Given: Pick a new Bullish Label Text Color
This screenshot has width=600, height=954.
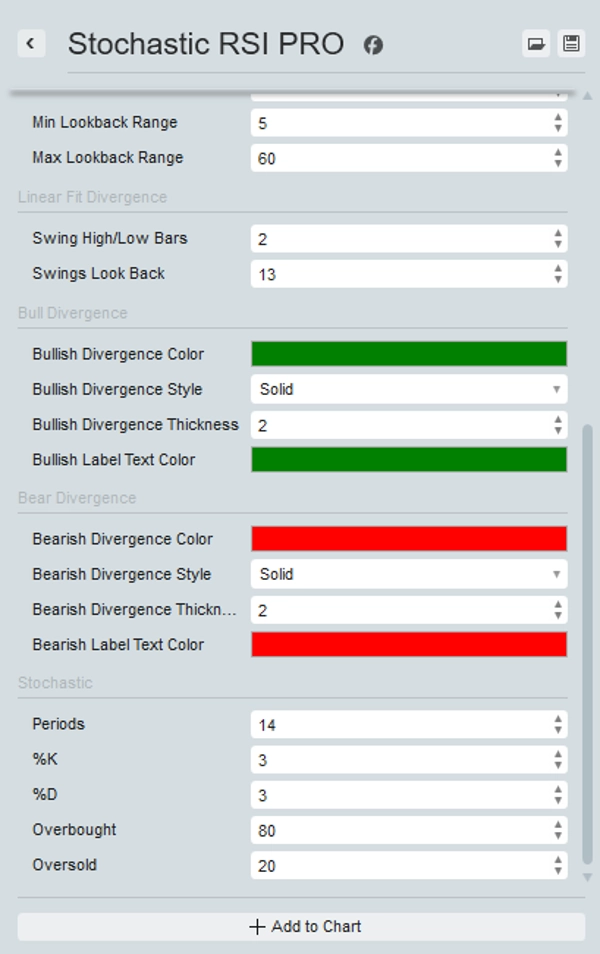Looking at the screenshot, I should [x=408, y=459].
